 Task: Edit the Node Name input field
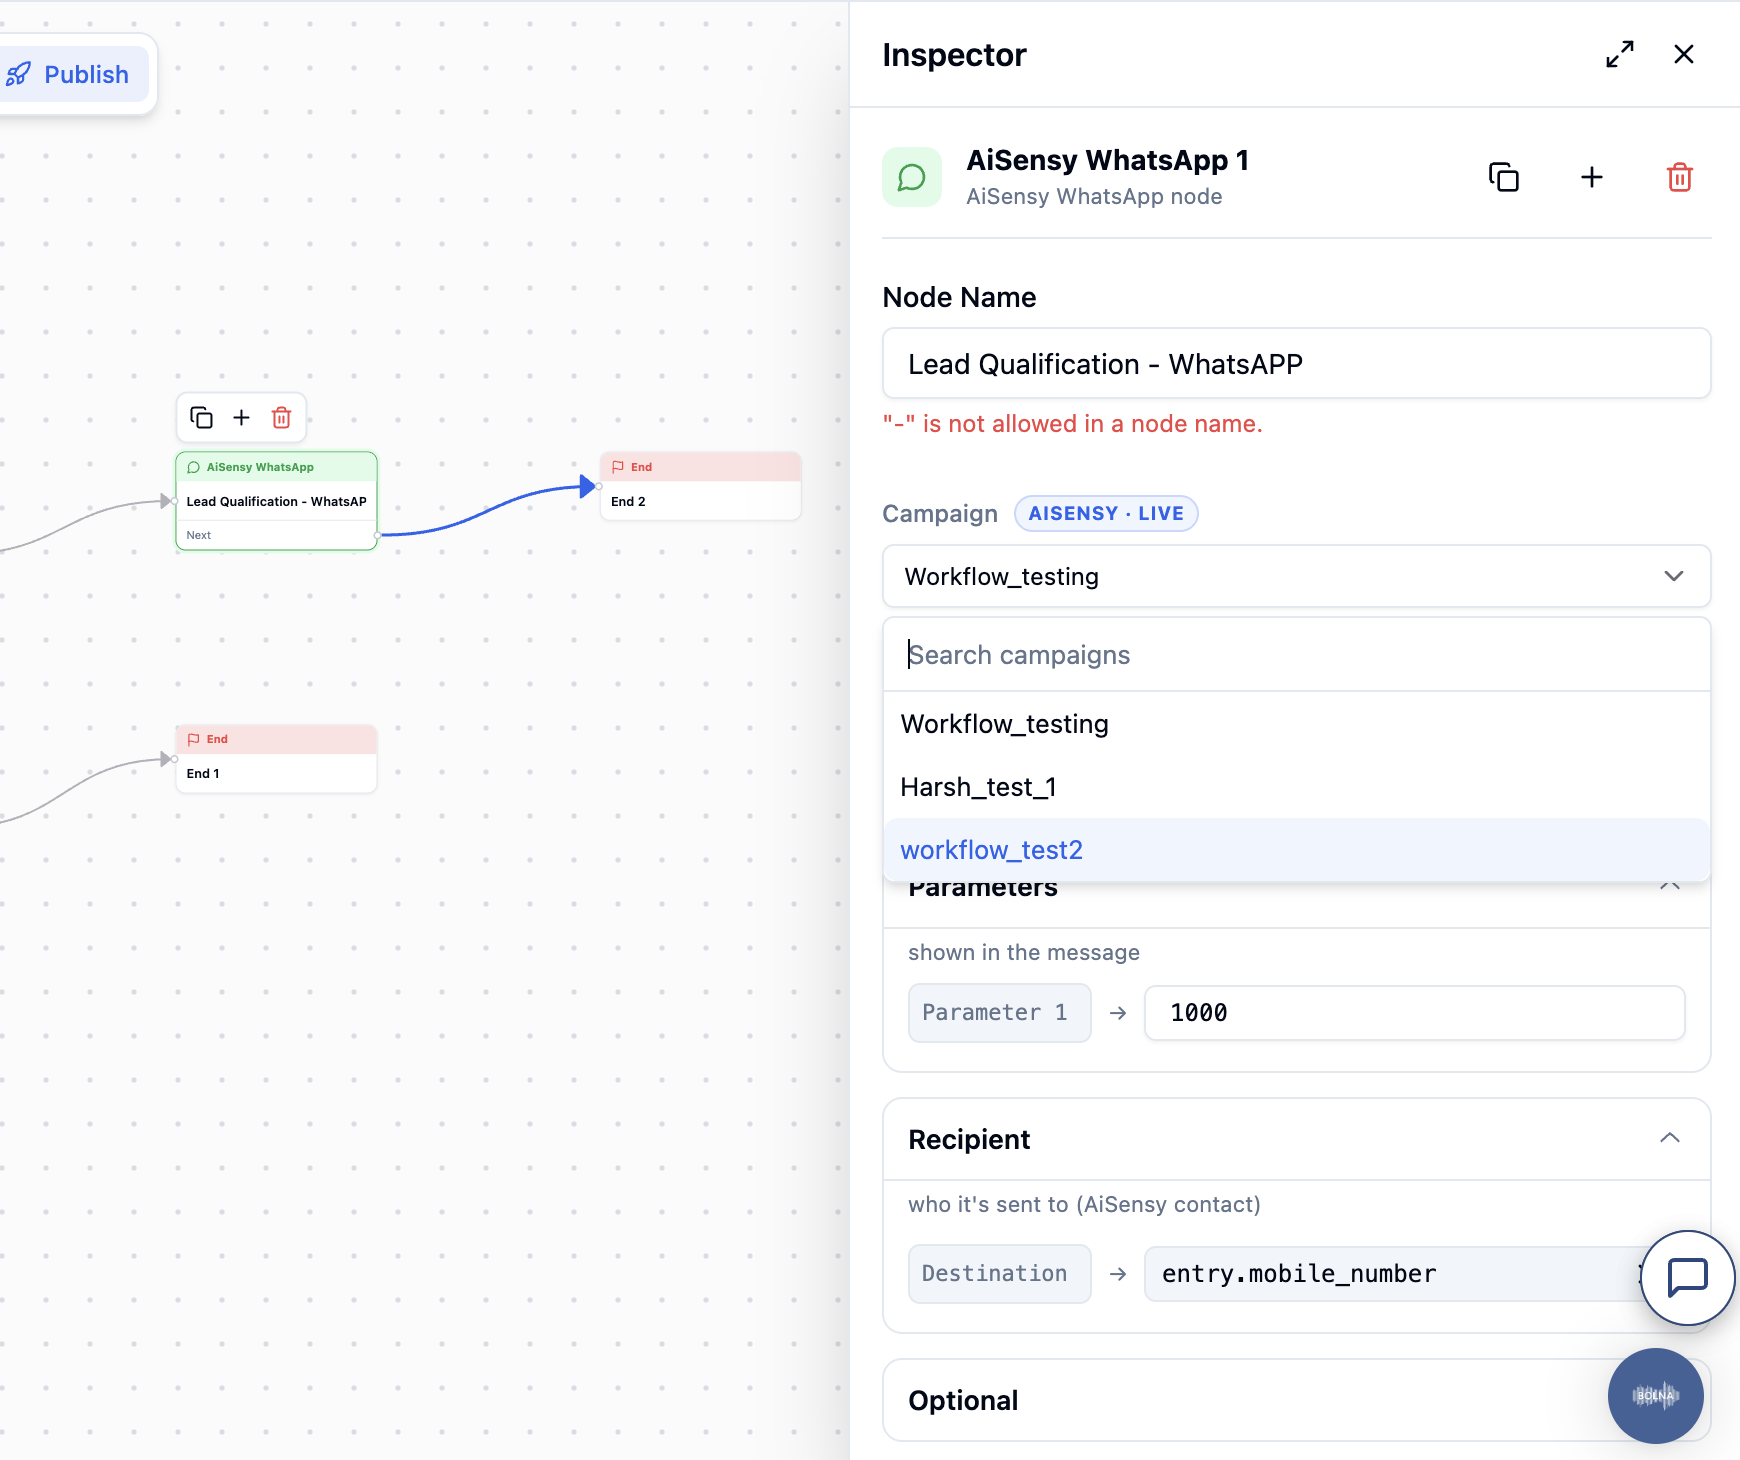pos(1296,364)
